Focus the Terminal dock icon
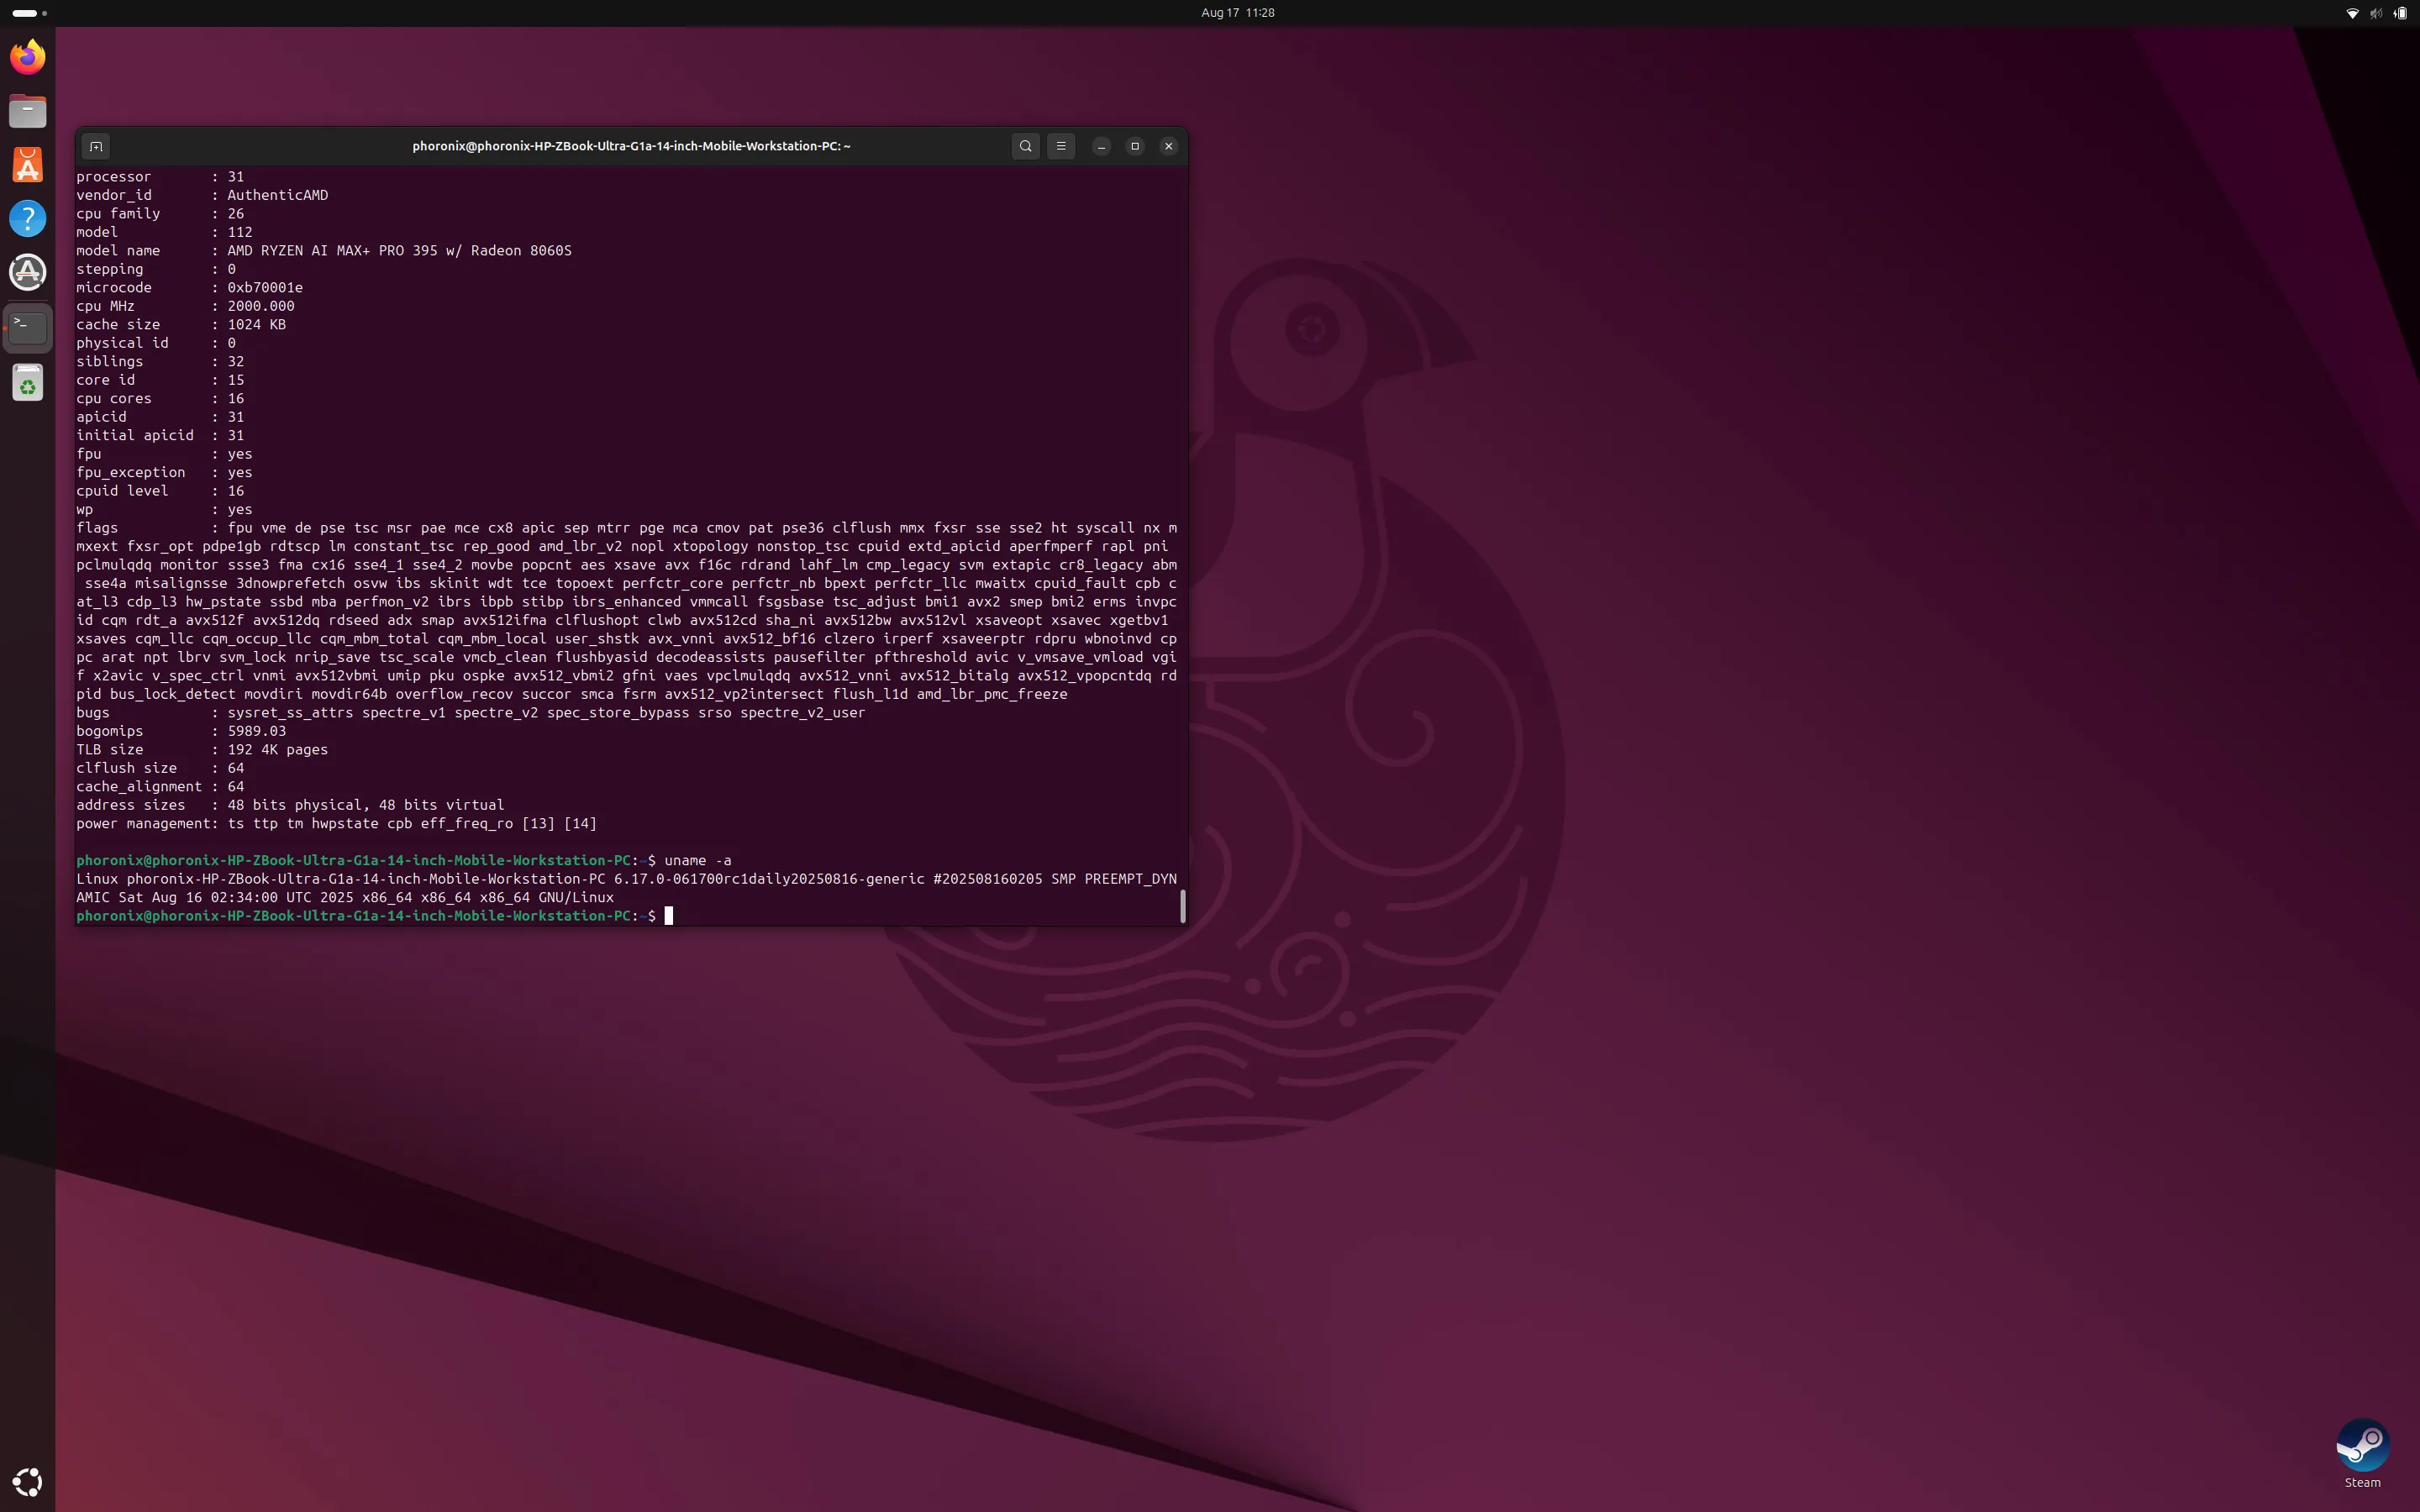The height and width of the screenshot is (1512, 2420). tap(28, 326)
